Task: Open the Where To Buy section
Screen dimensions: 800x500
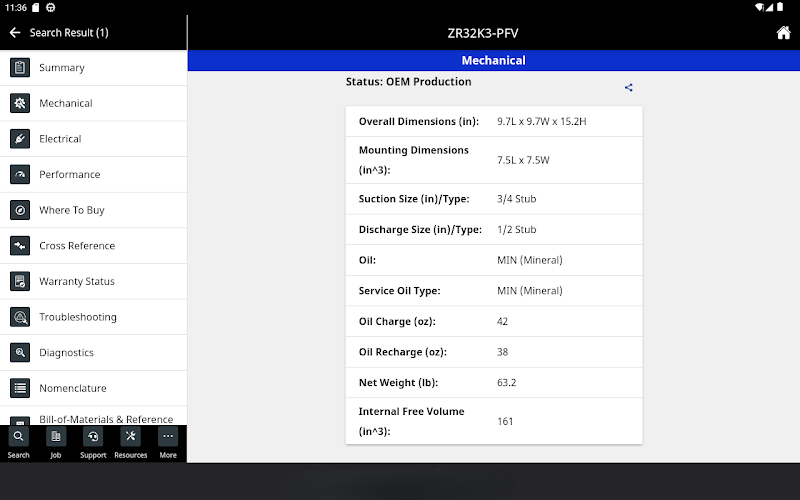Action: (x=93, y=210)
